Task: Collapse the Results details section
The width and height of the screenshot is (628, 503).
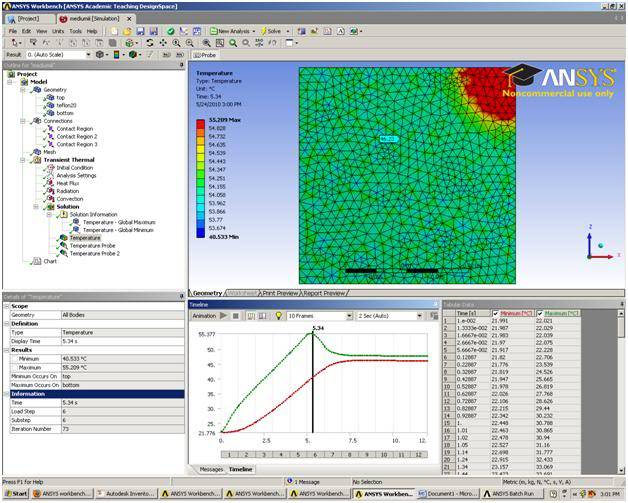Action: point(6,350)
